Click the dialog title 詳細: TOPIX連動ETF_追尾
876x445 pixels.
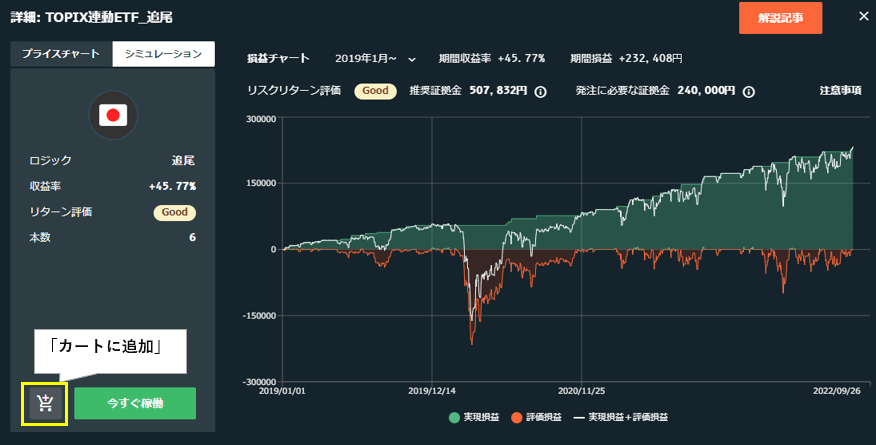[x=92, y=18]
